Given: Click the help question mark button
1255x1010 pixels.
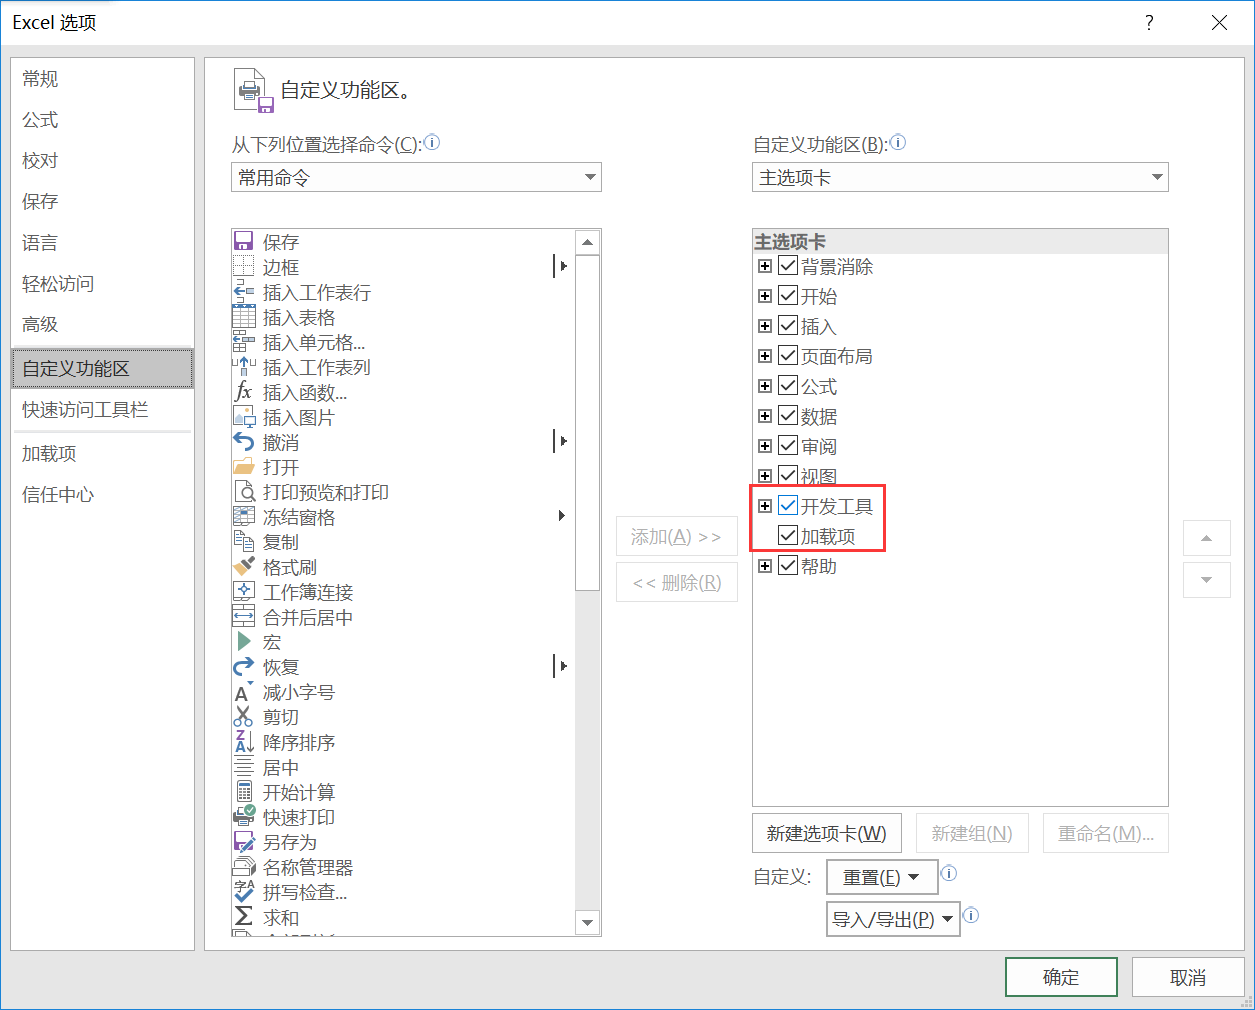Looking at the screenshot, I should 1149,23.
